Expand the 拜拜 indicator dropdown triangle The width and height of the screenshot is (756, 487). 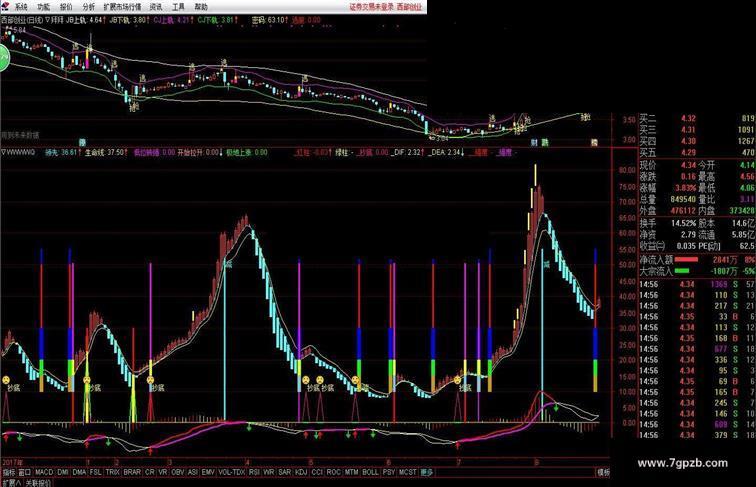[47, 20]
